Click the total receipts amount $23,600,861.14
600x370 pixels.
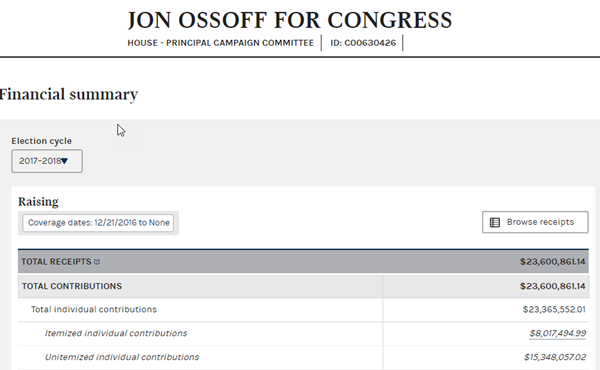pyautogui.click(x=553, y=262)
